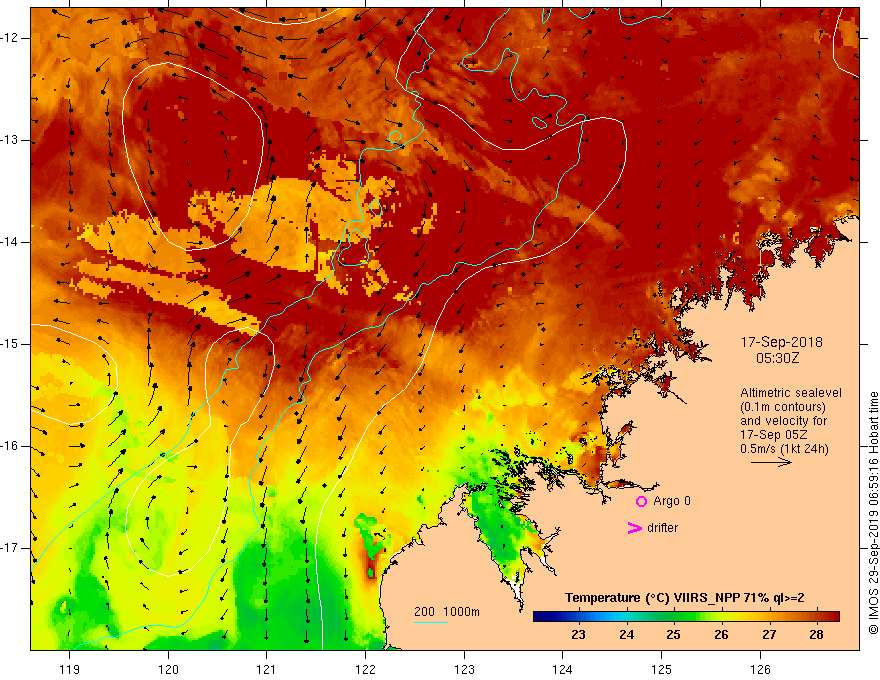Image resolution: width=880 pixels, height=680 pixels.
Task: Click the 'drifter' legend label
Action: [662, 528]
